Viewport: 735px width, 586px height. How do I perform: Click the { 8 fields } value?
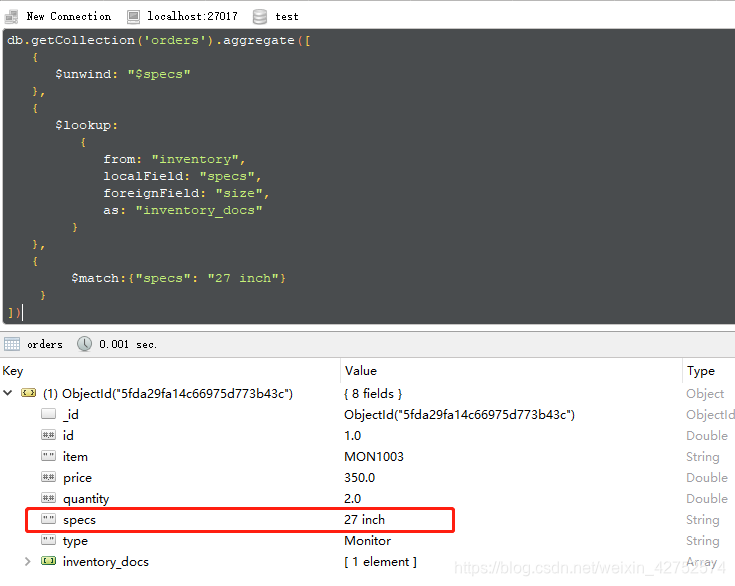373,393
